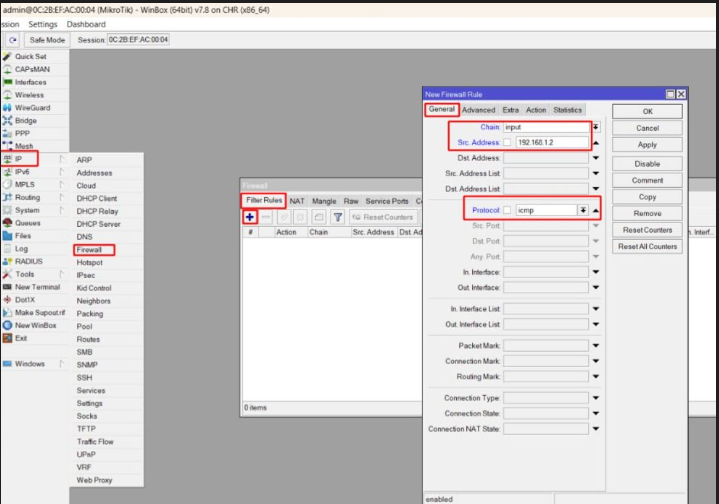Click the Comment button
The height and width of the screenshot is (504, 719).
click(x=647, y=180)
